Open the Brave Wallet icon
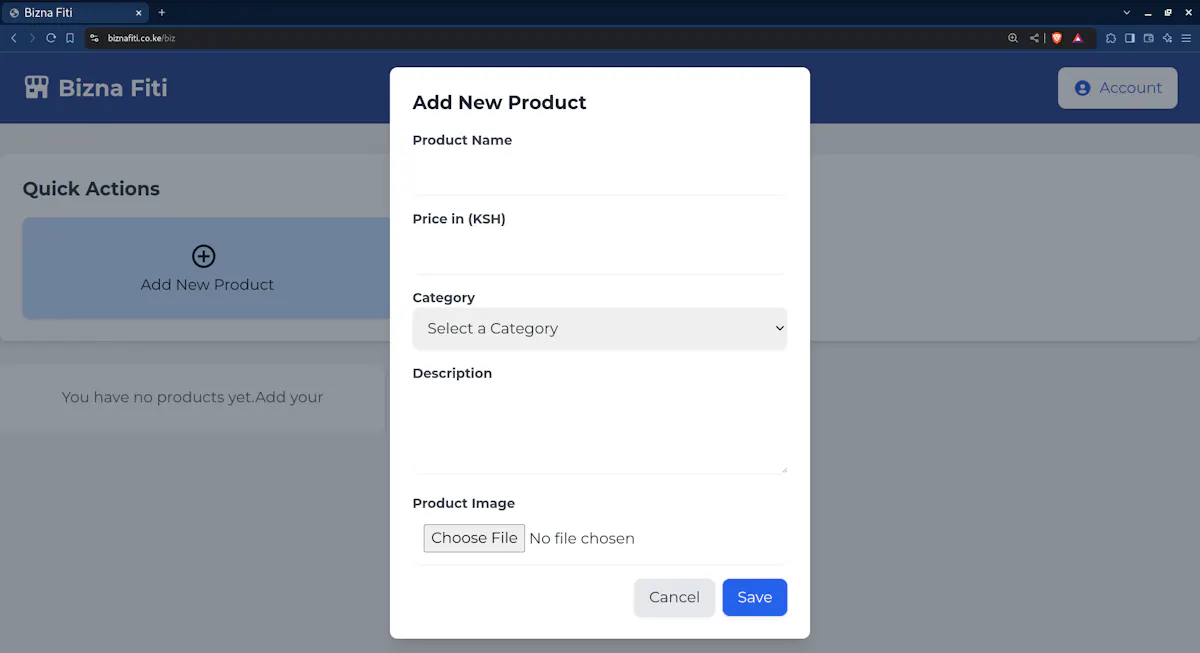The height and width of the screenshot is (653, 1200). tap(1149, 38)
